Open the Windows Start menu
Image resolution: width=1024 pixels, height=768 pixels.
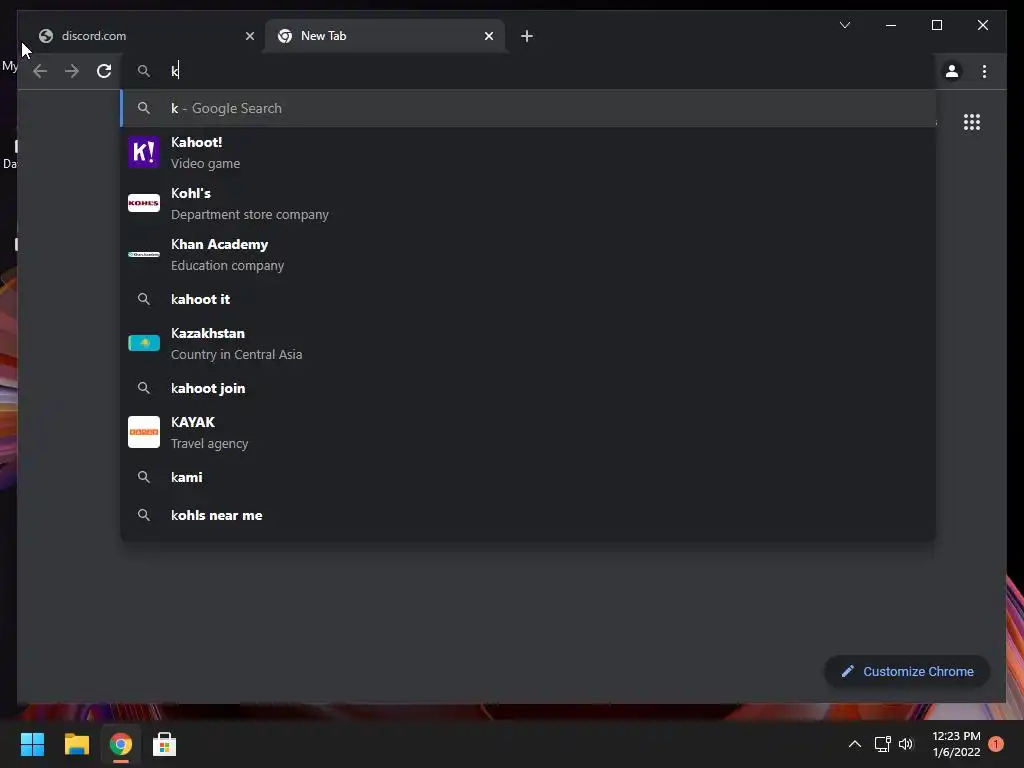pos(32,744)
